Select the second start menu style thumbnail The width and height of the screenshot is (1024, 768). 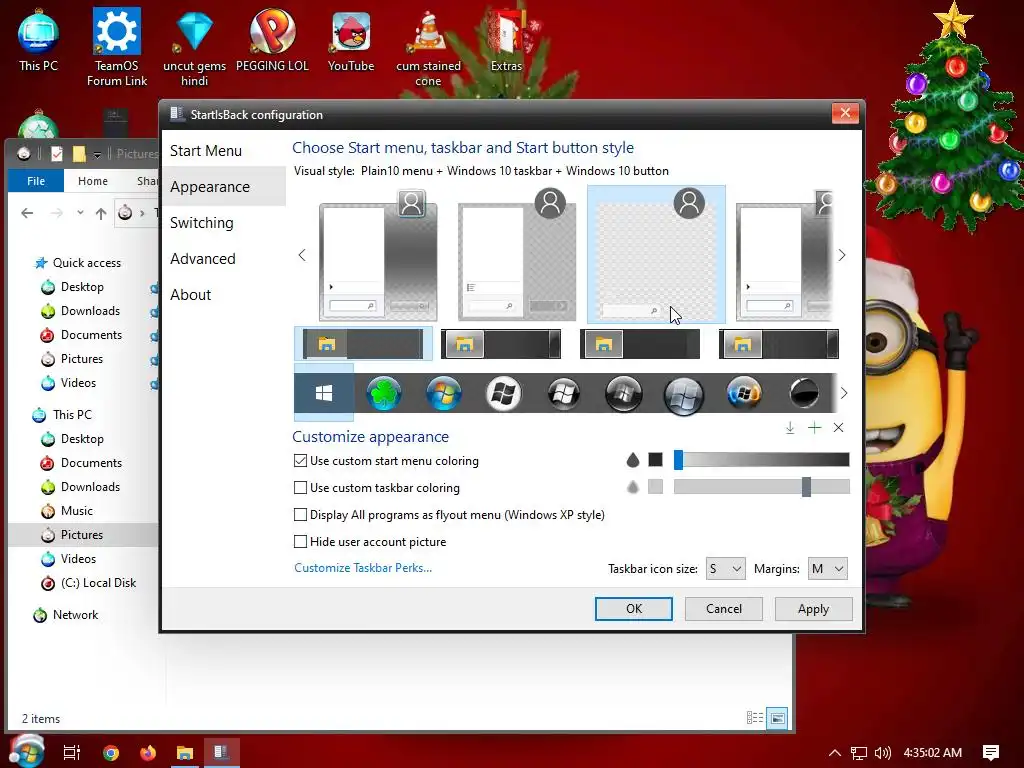point(517,256)
